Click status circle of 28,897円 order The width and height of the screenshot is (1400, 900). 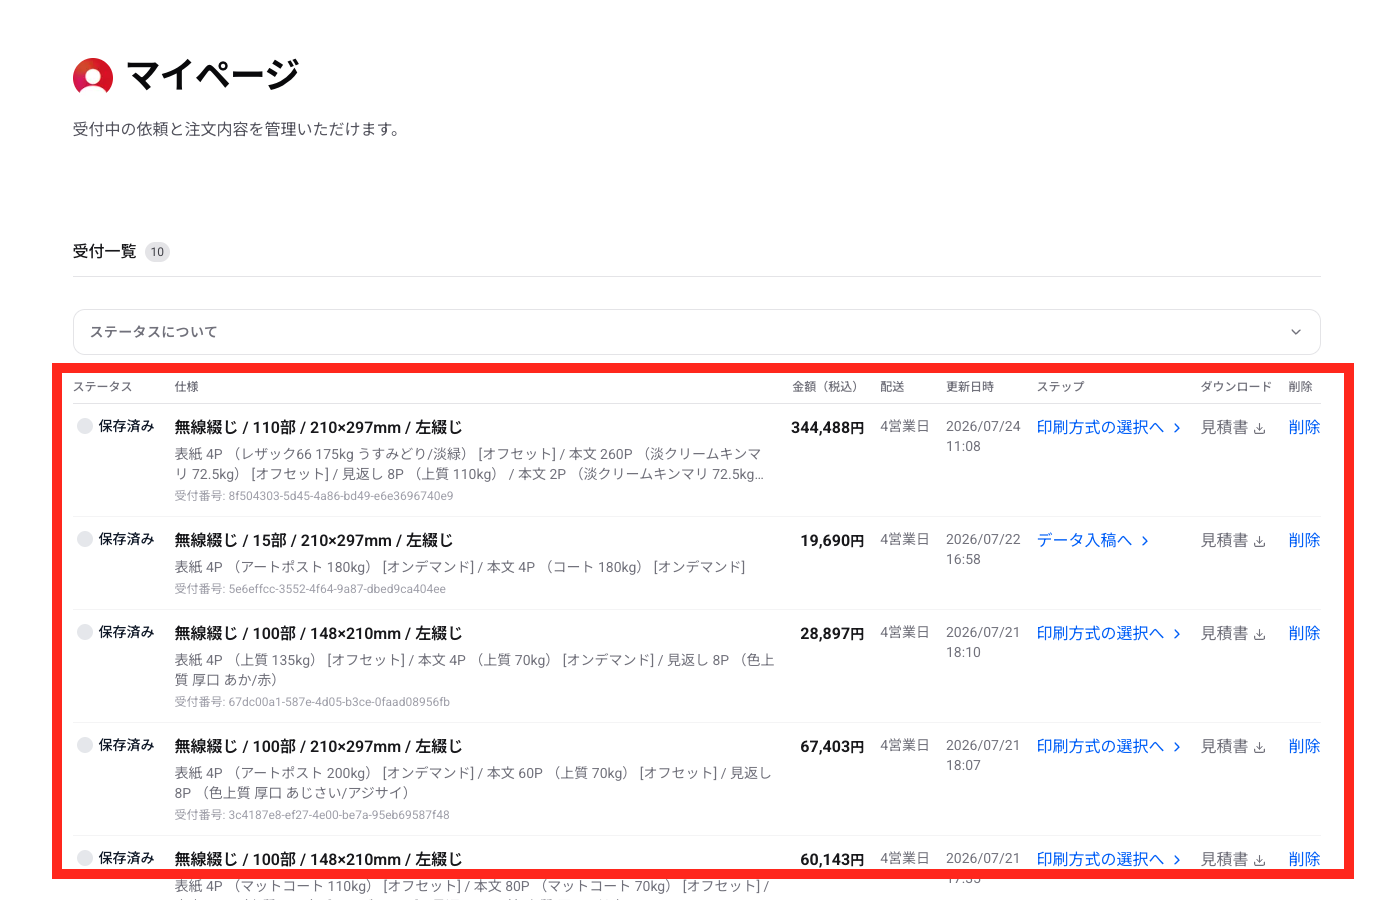click(85, 632)
